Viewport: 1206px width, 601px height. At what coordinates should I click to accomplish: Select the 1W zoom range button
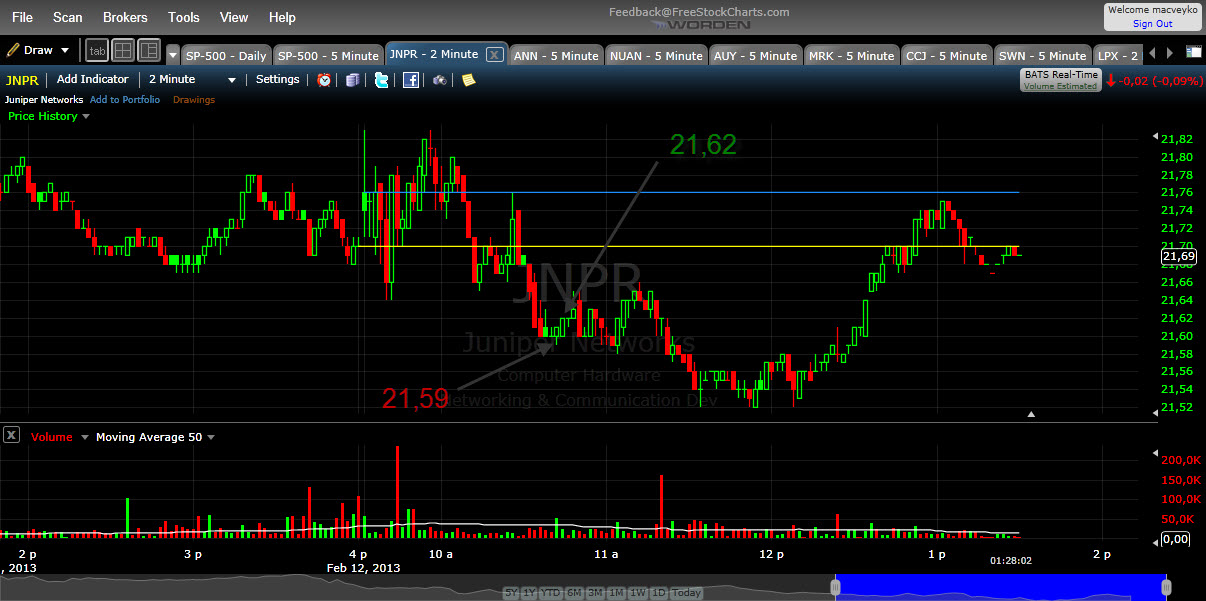pyautogui.click(x=637, y=593)
